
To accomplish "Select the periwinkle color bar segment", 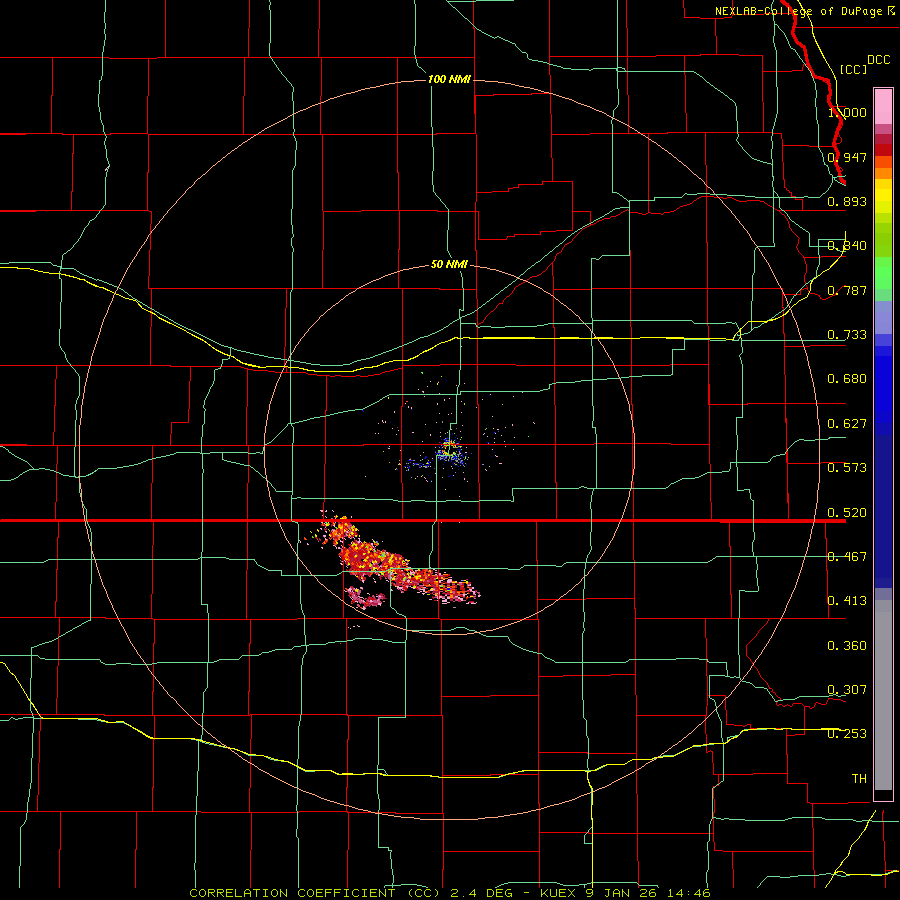I will (x=883, y=318).
